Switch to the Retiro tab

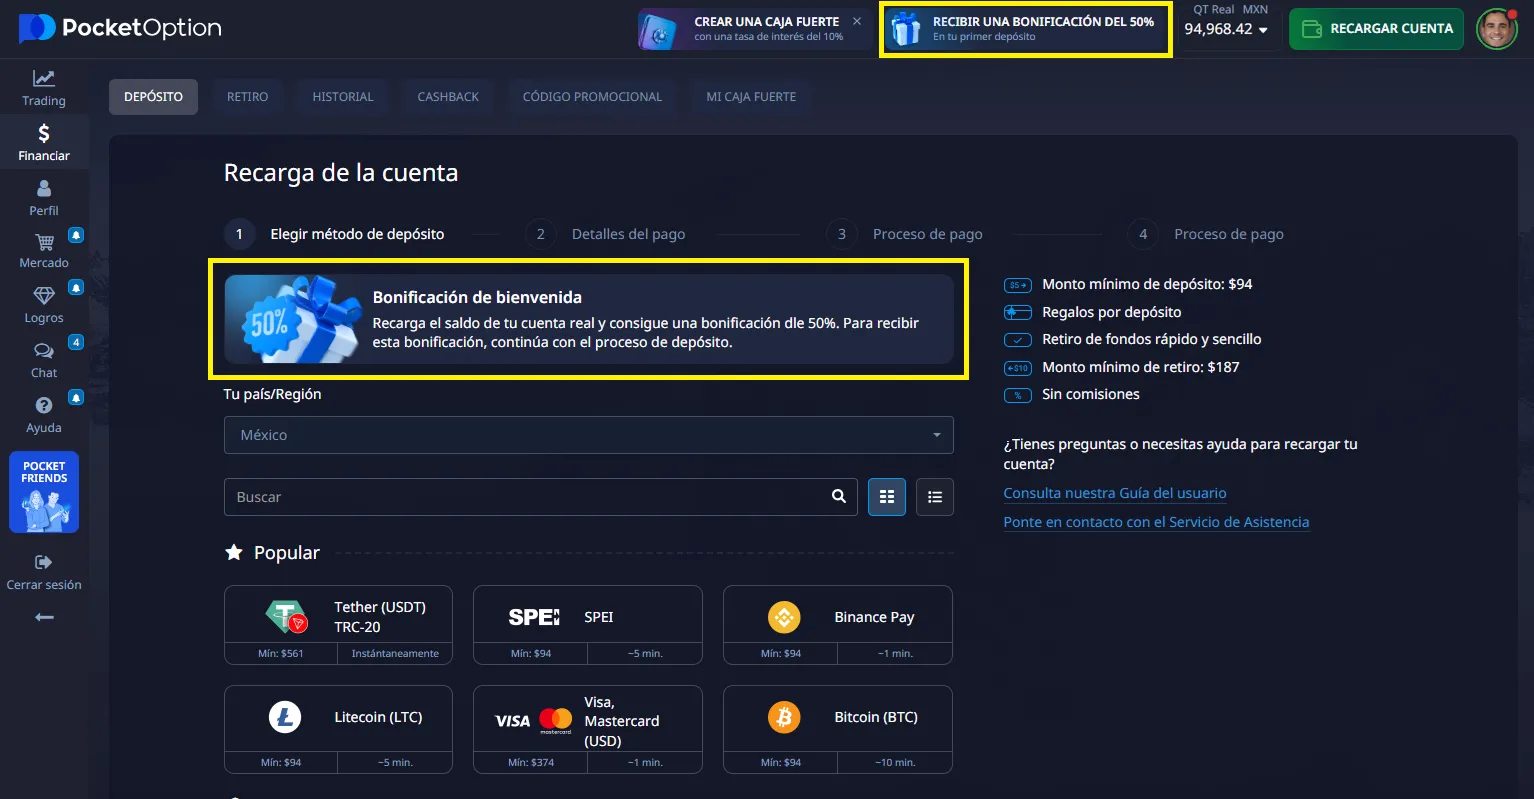[247, 97]
